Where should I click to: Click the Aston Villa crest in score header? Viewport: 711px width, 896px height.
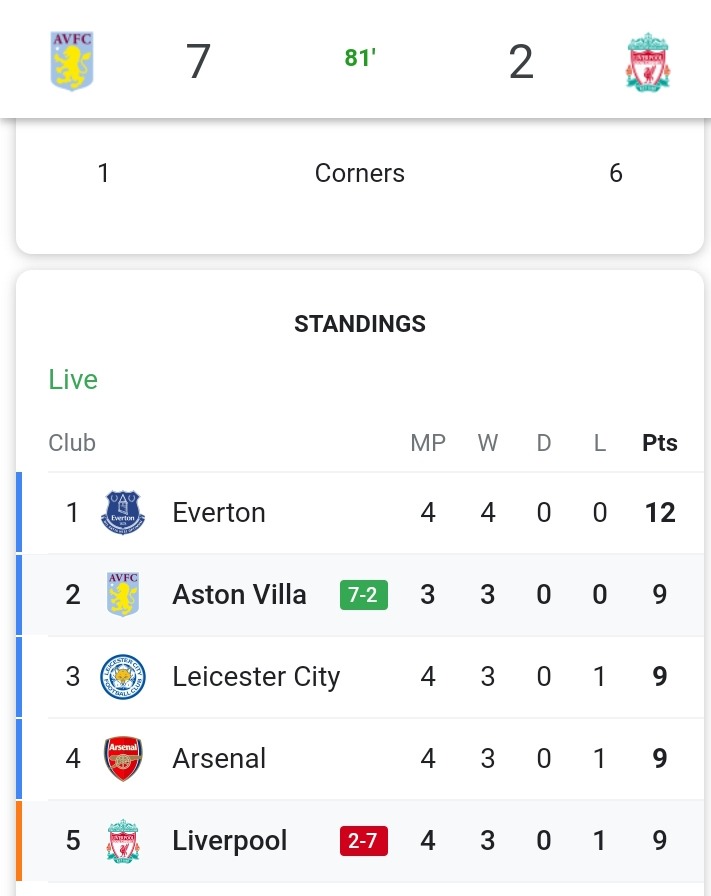coord(72,61)
